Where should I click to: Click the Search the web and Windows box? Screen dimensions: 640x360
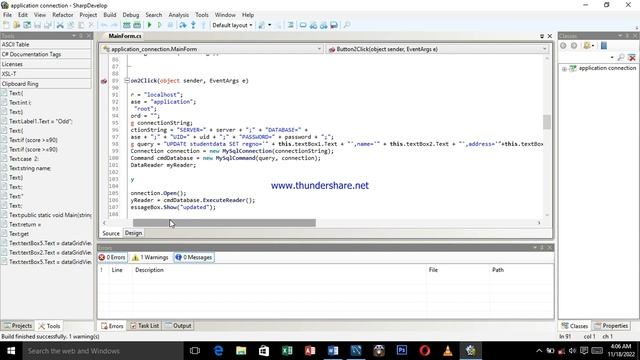(102, 351)
